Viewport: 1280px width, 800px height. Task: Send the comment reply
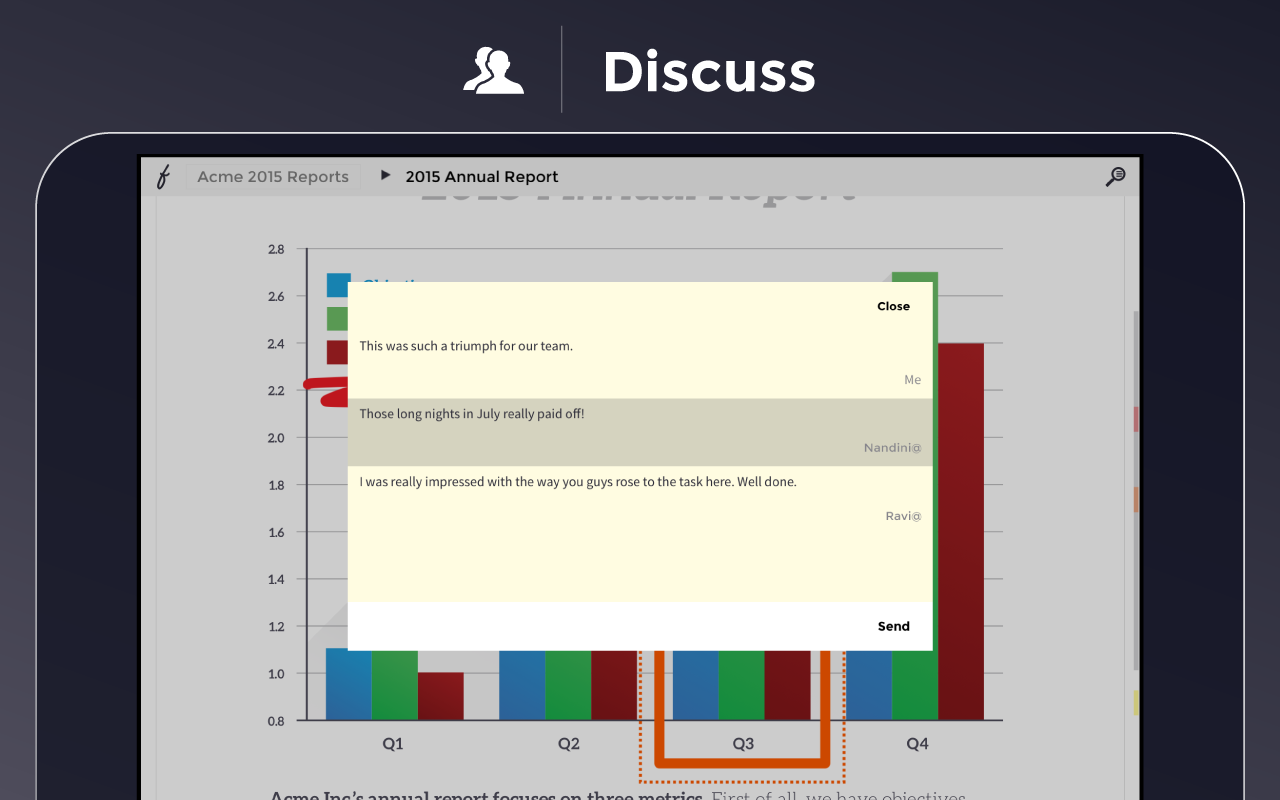click(893, 626)
